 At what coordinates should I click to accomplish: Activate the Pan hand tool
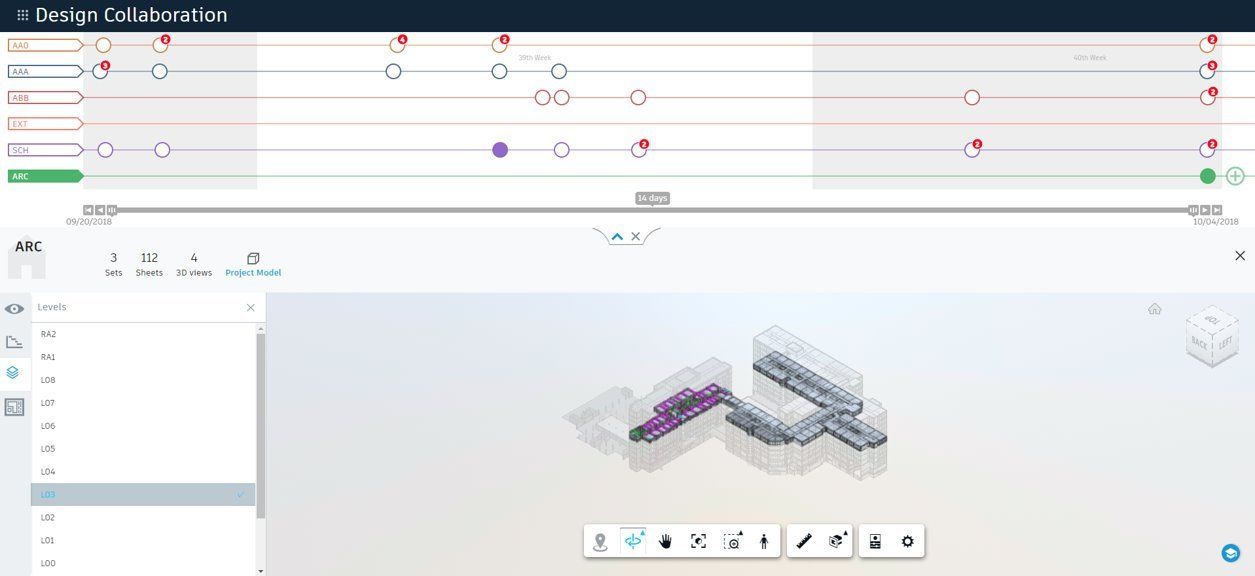click(665, 541)
